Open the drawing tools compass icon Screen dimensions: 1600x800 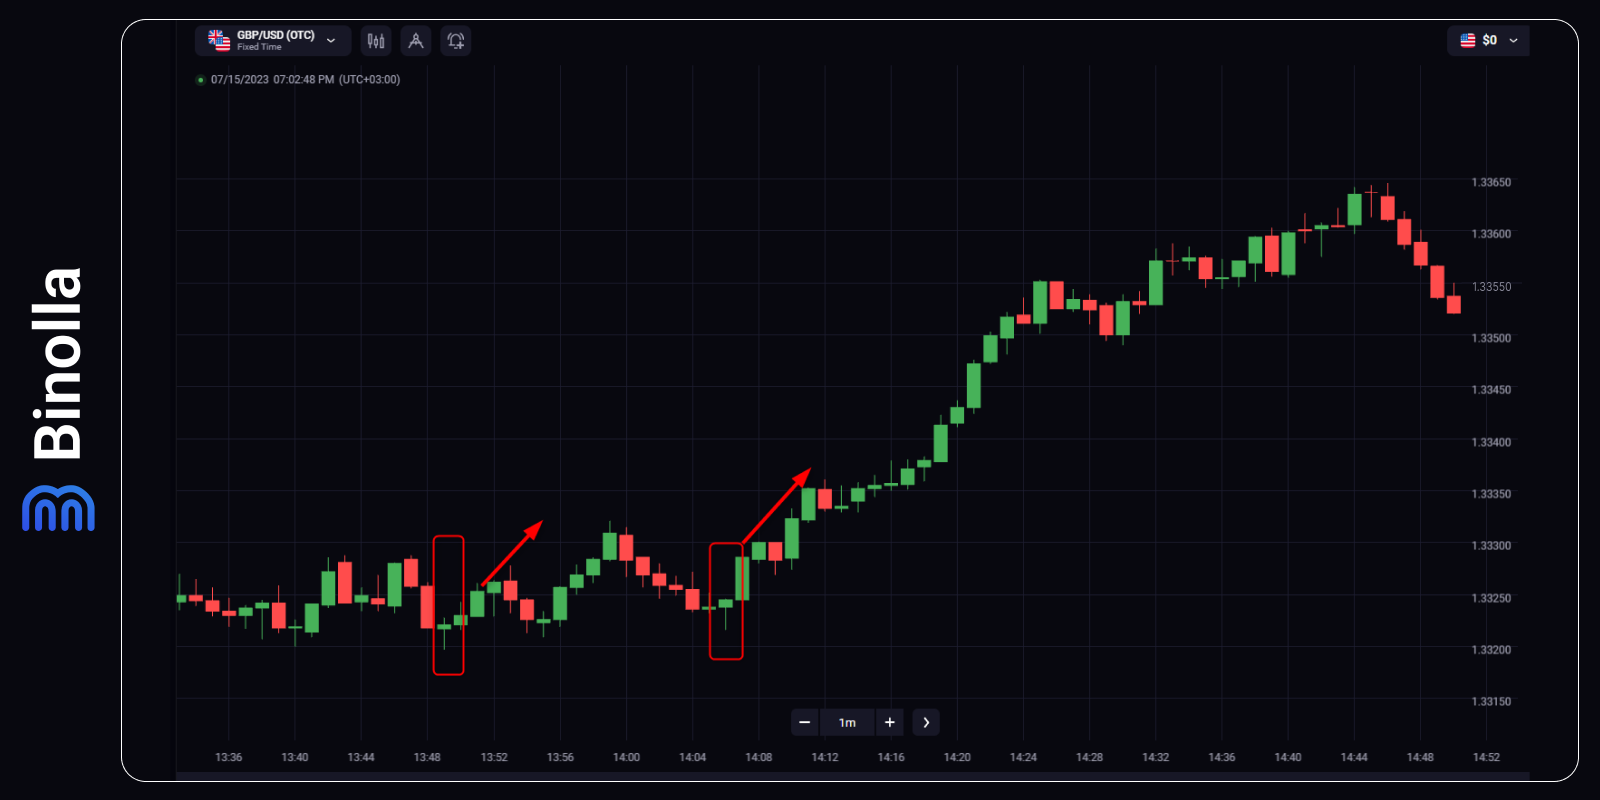tap(416, 41)
